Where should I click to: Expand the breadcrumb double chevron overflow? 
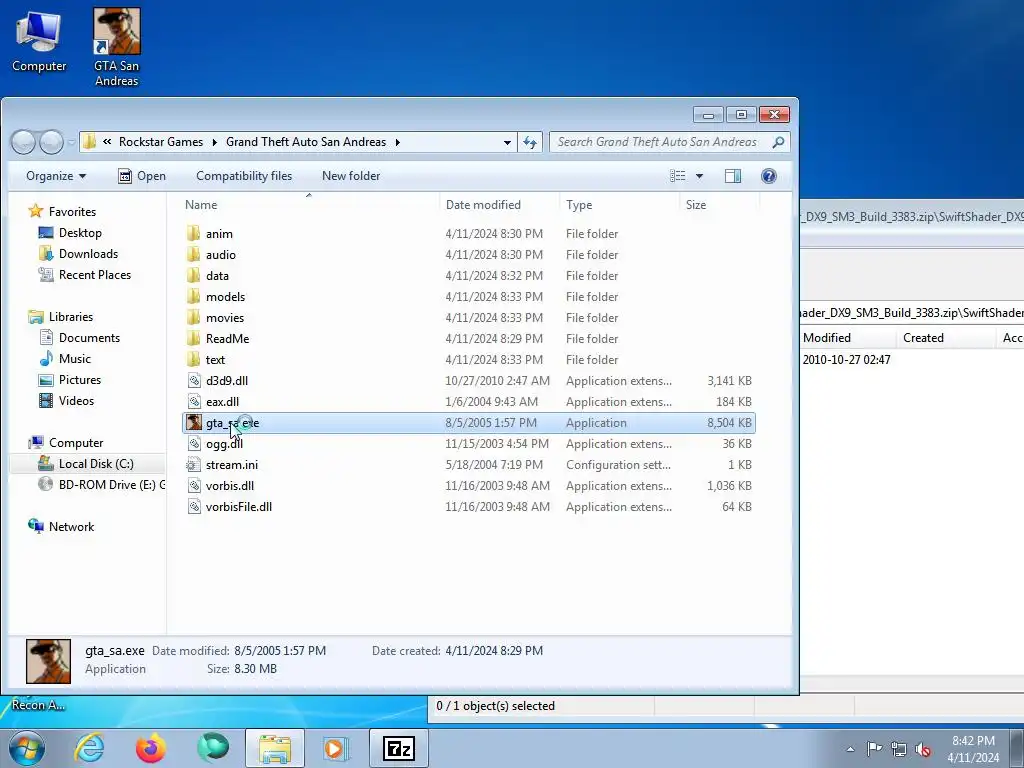(107, 142)
